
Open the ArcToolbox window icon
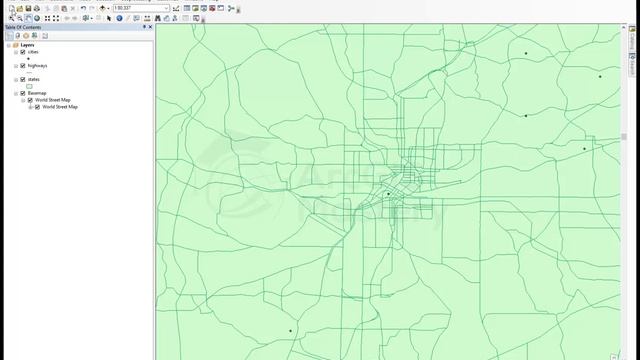pyautogui.click(x=212, y=8)
